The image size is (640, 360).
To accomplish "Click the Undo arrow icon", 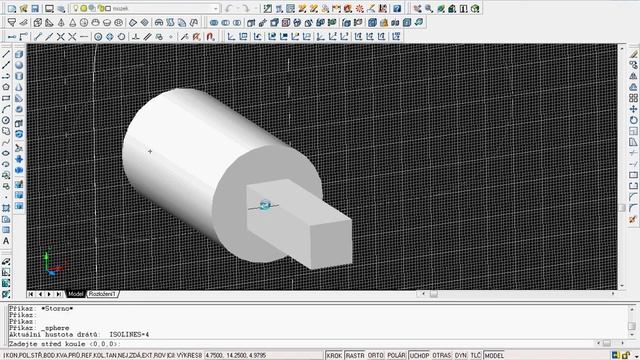I will [x=229, y=8].
